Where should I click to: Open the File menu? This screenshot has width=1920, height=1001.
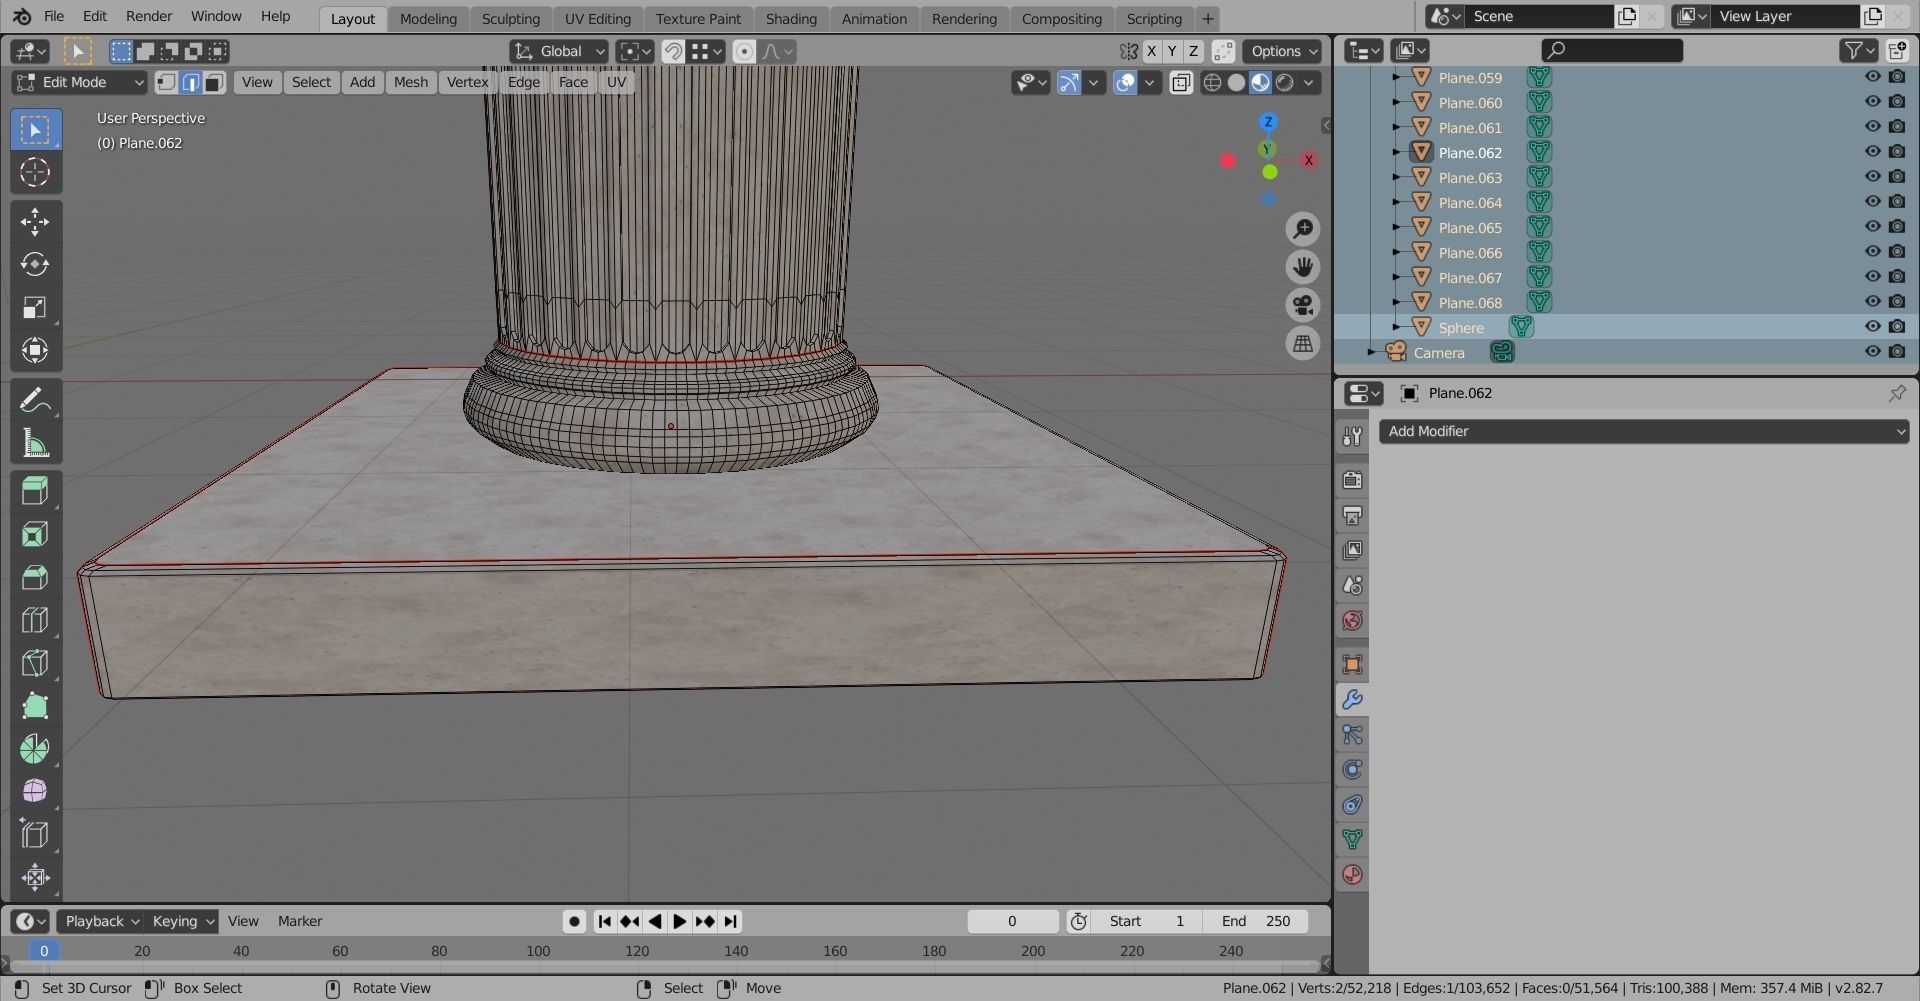pyautogui.click(x=54, y=16)
